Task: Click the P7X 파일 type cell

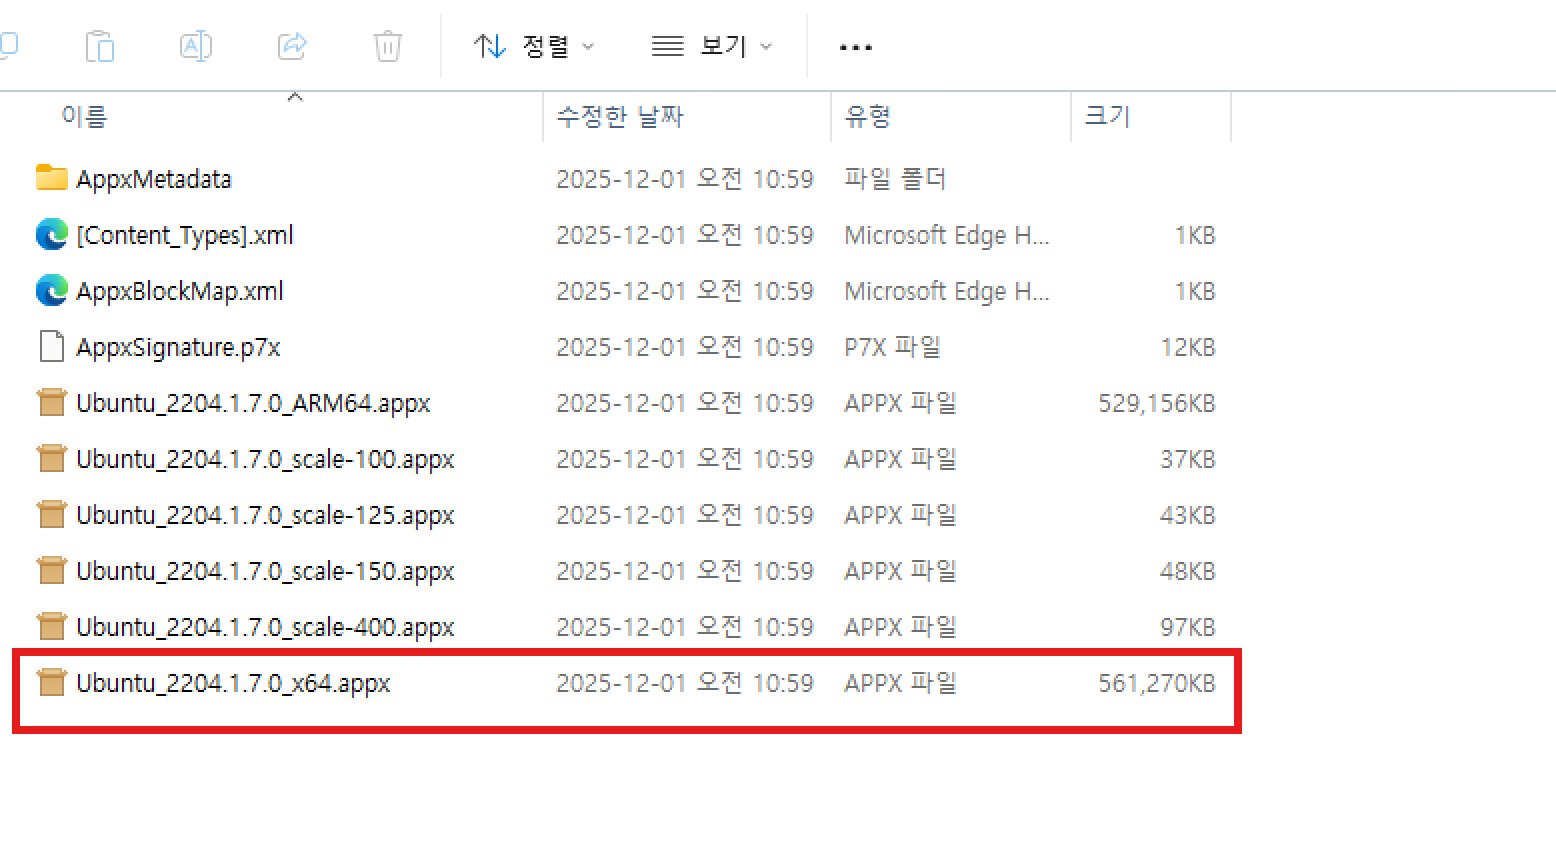Action: tap(893, 347)
